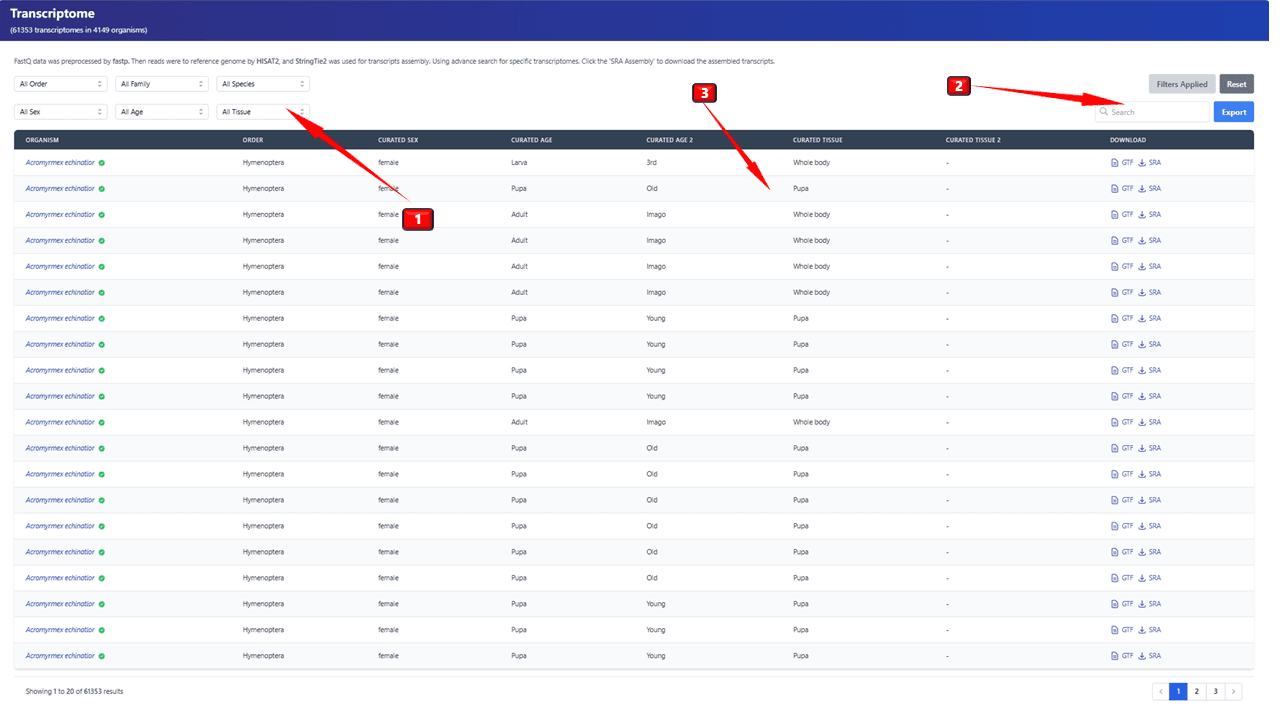Open the All Order dropdown

click(60, 84)
